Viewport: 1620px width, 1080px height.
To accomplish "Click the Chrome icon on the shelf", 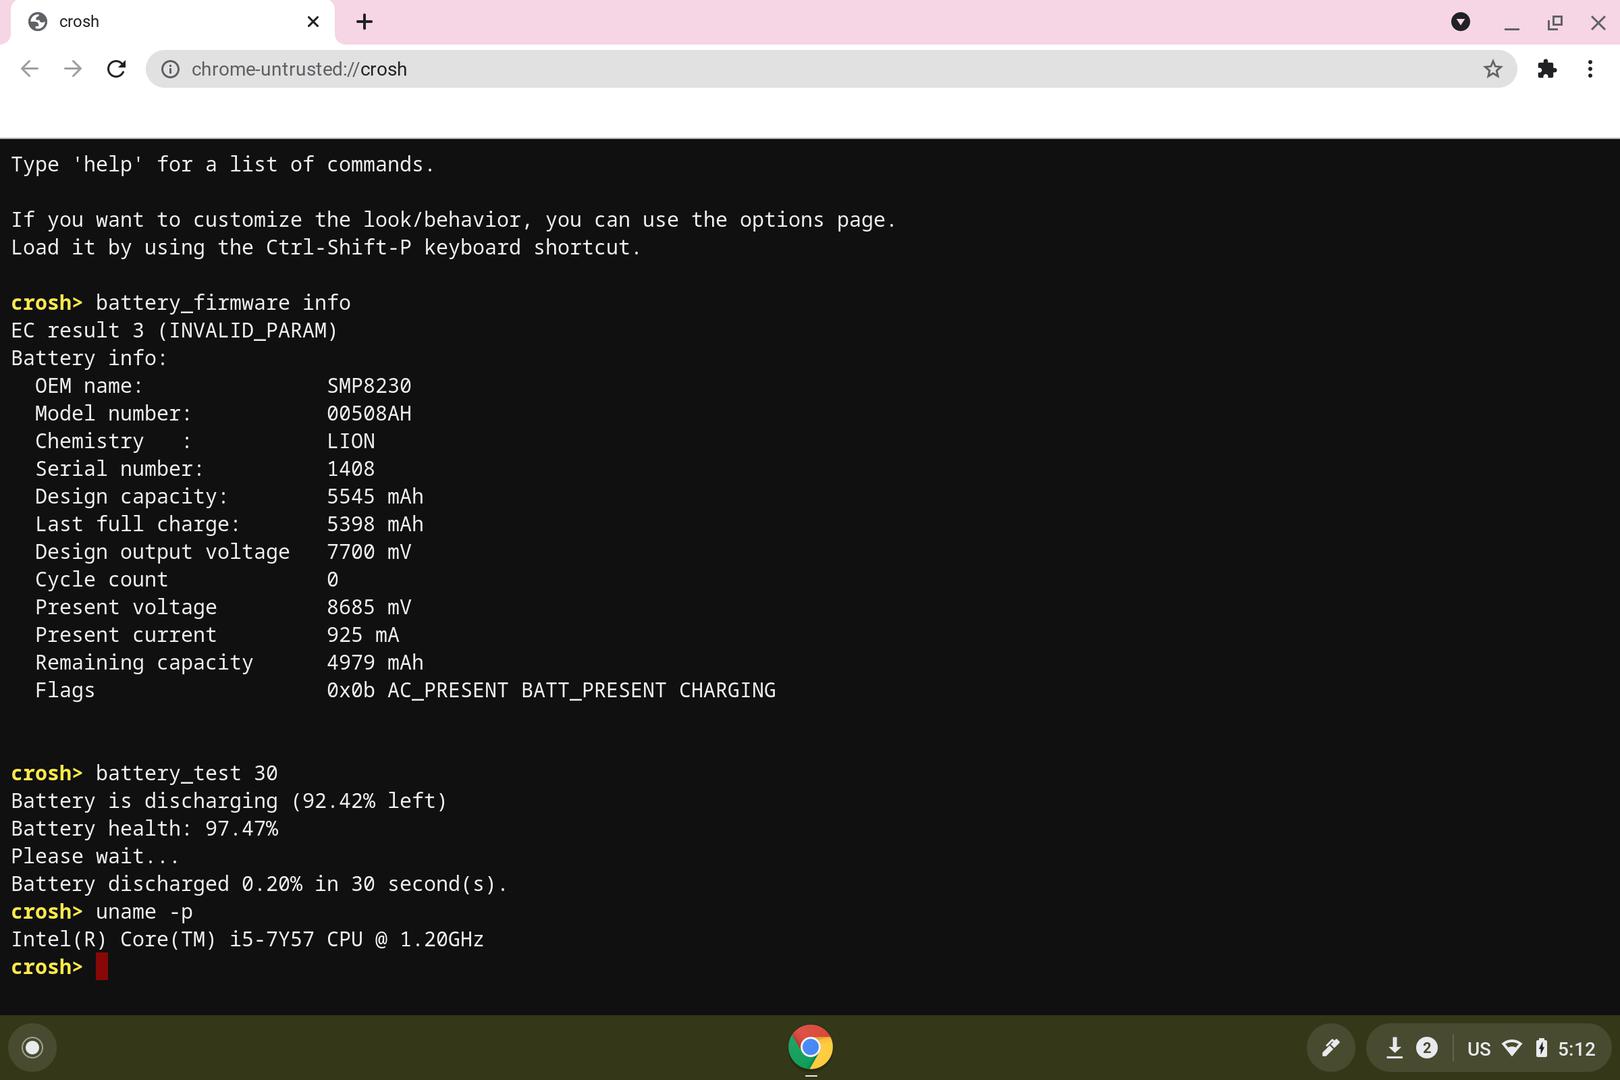I will 810,1047.
